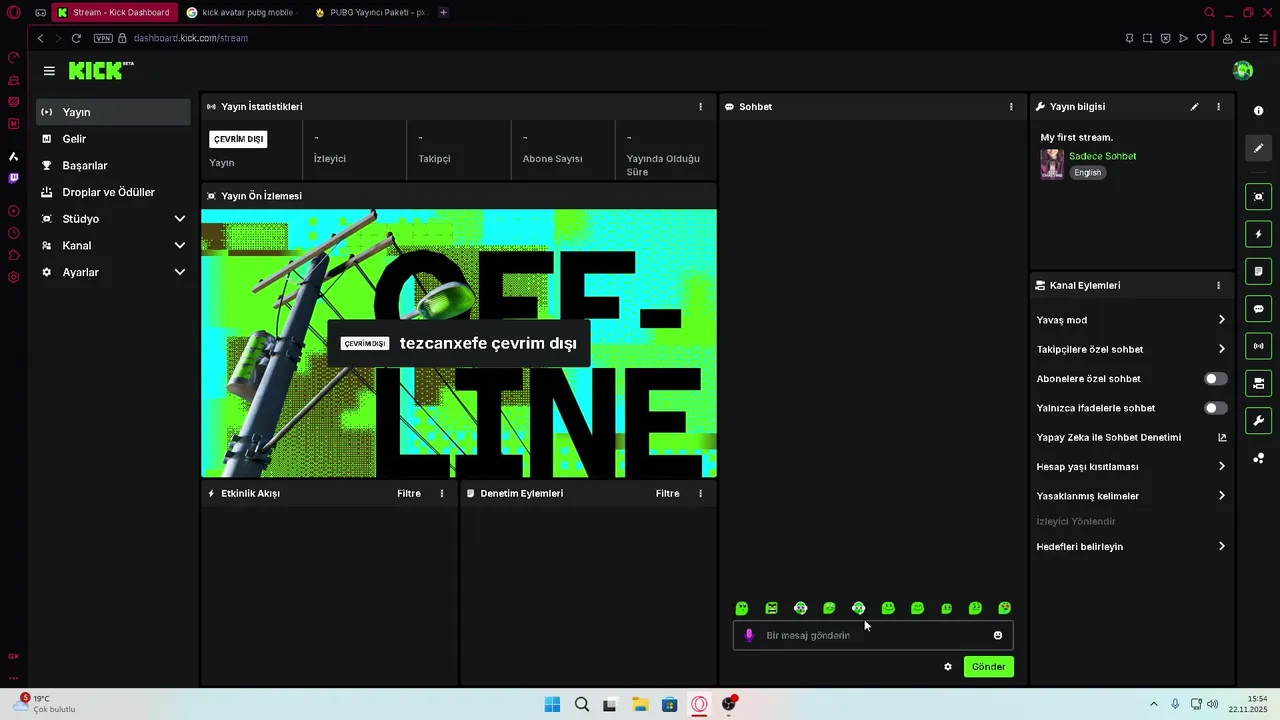Toggle the camera stream-info icon in right sidebar
This screenshot has width=1280, height=720.
tap(1258, 383)
